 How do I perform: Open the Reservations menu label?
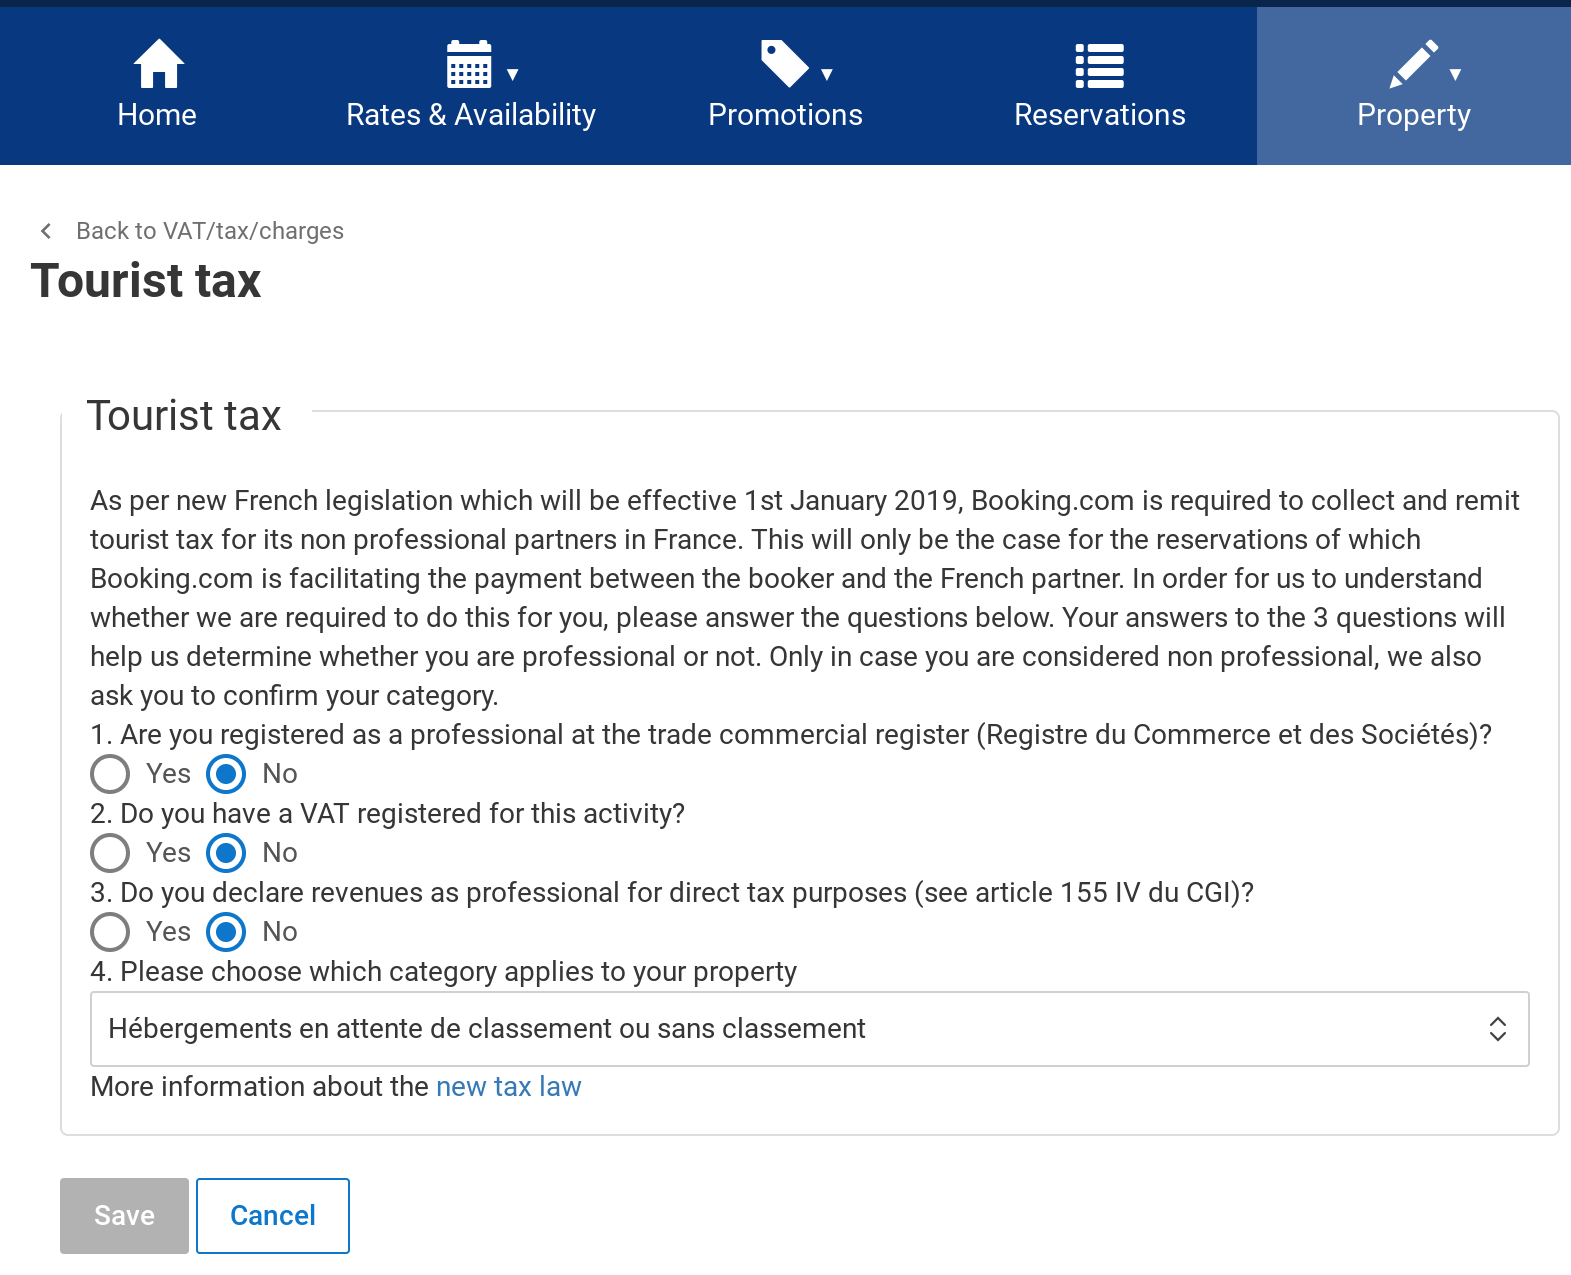click(1100, 115)
